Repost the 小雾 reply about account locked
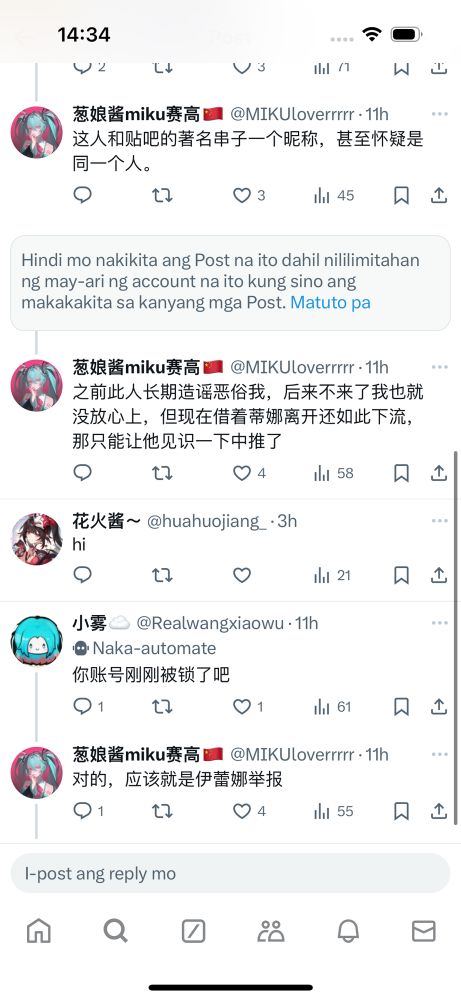Screen dimensions: 461x1000 162,706
